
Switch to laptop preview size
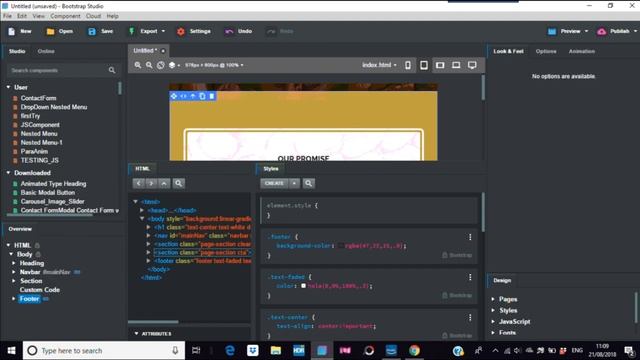coord(456,65)
